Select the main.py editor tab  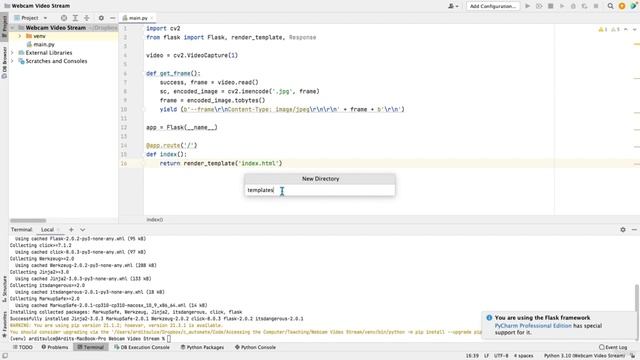click(138, 18)
